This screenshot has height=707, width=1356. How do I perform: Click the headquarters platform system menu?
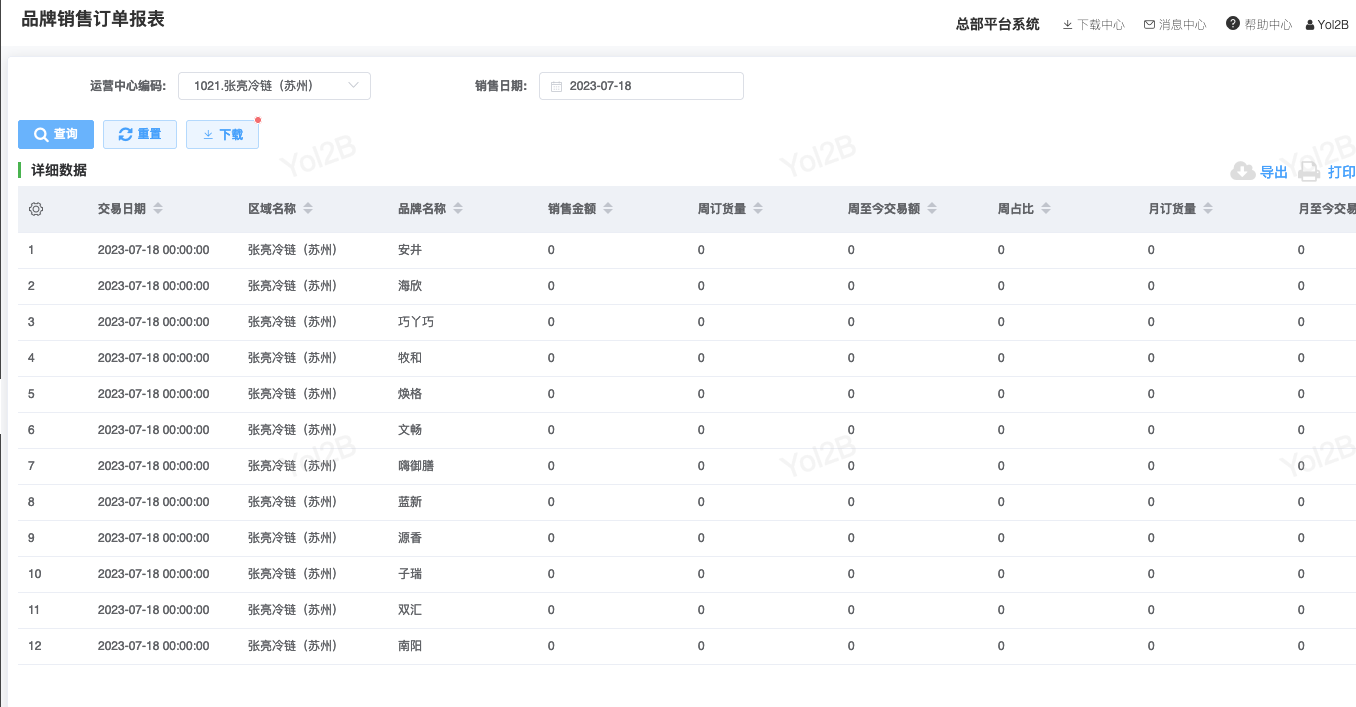pyautogui.click(x=997, y=25)
